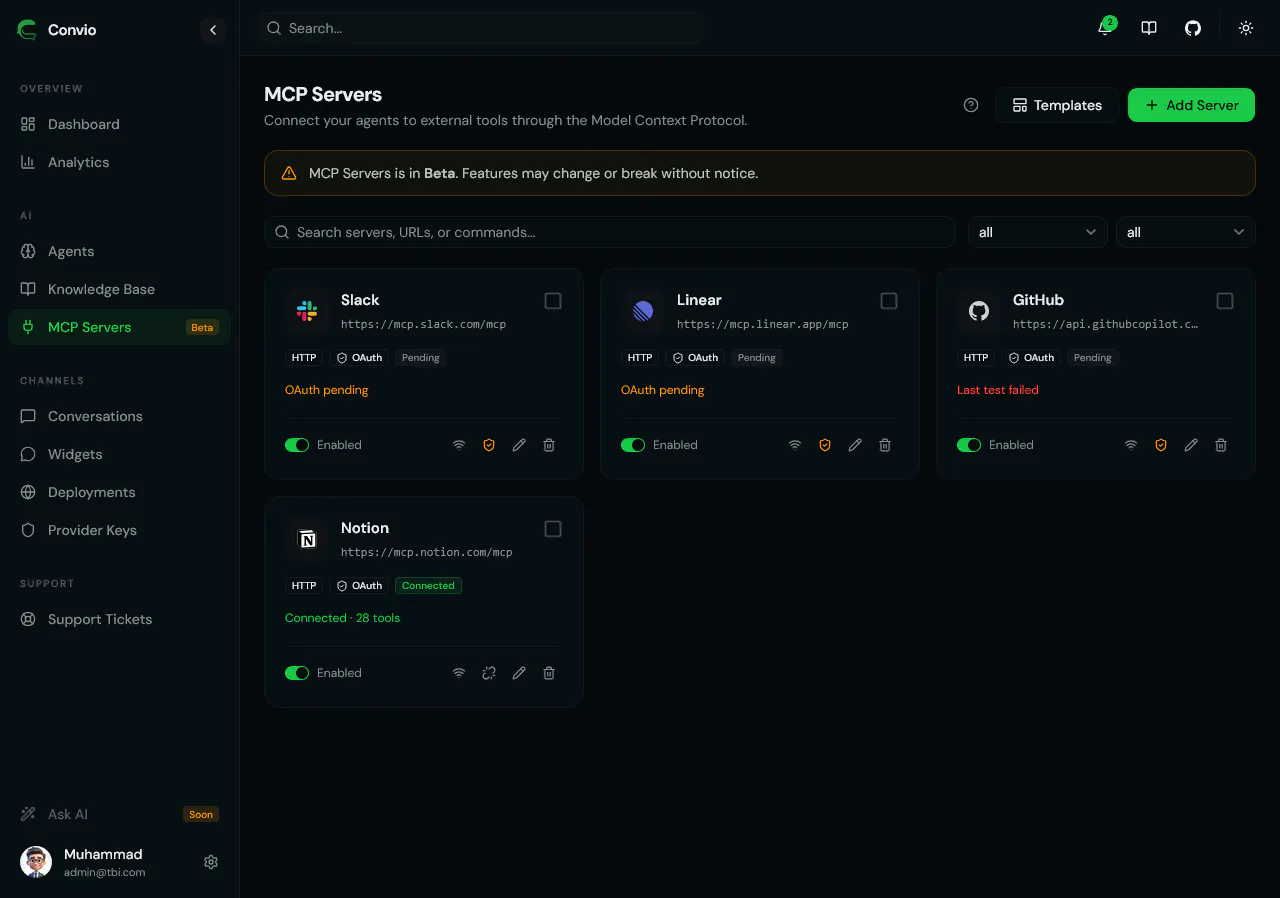Image resolution: width=1280 pixels, height=898 pixels.
Task: Open the GitHub icon in top bar
Action: point(1193,28)
